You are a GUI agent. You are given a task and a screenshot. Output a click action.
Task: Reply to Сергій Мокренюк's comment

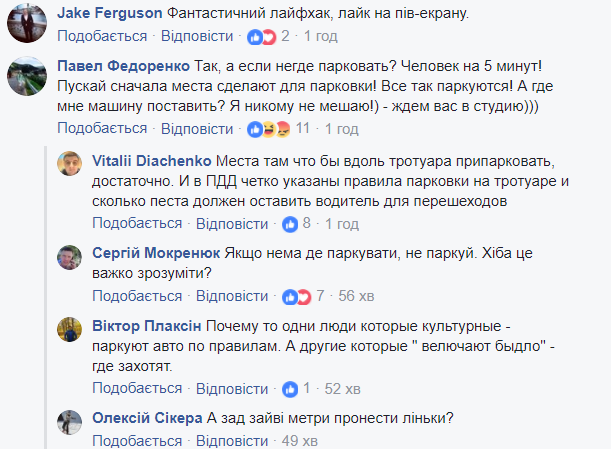tap(232, 296)
